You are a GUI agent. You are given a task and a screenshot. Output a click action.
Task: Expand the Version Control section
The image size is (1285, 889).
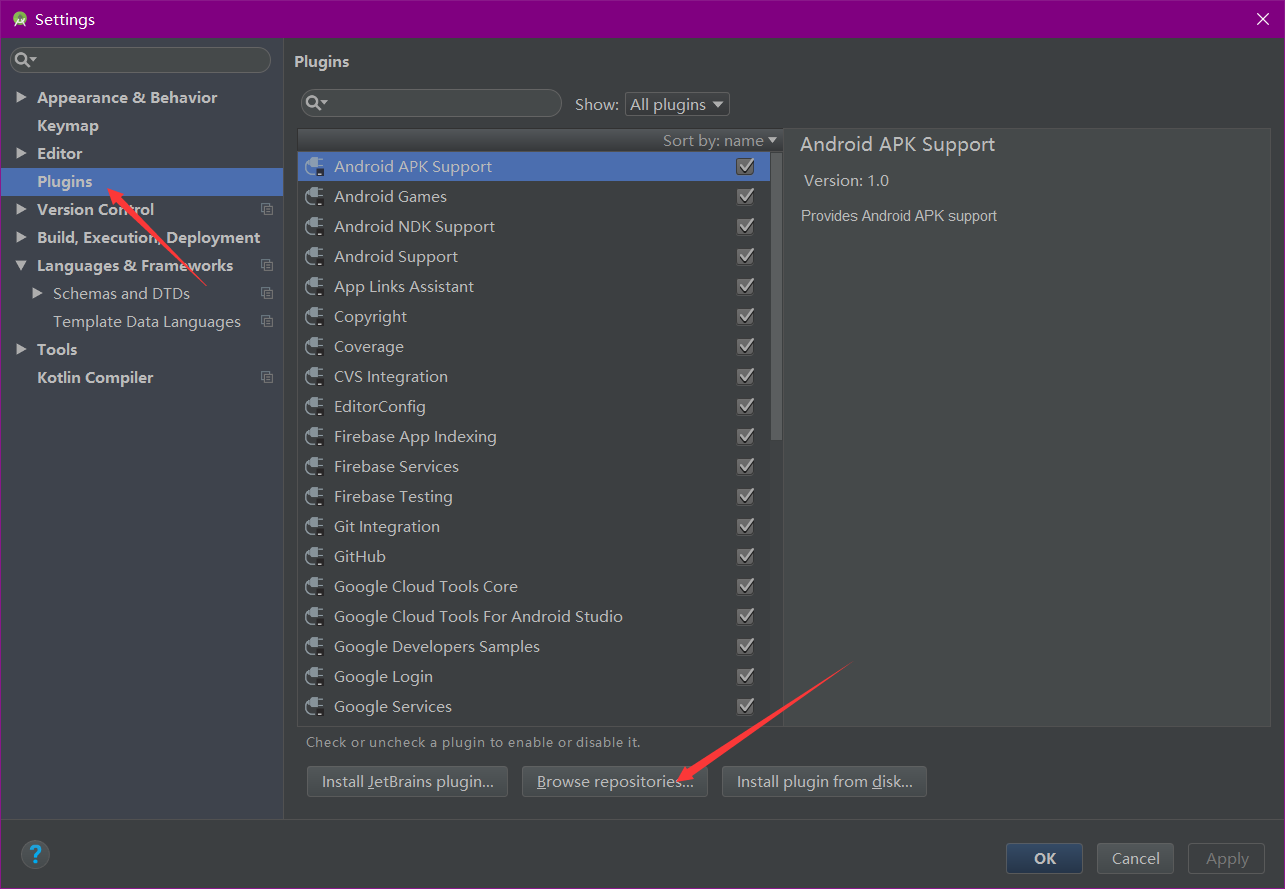coord(21,209)
